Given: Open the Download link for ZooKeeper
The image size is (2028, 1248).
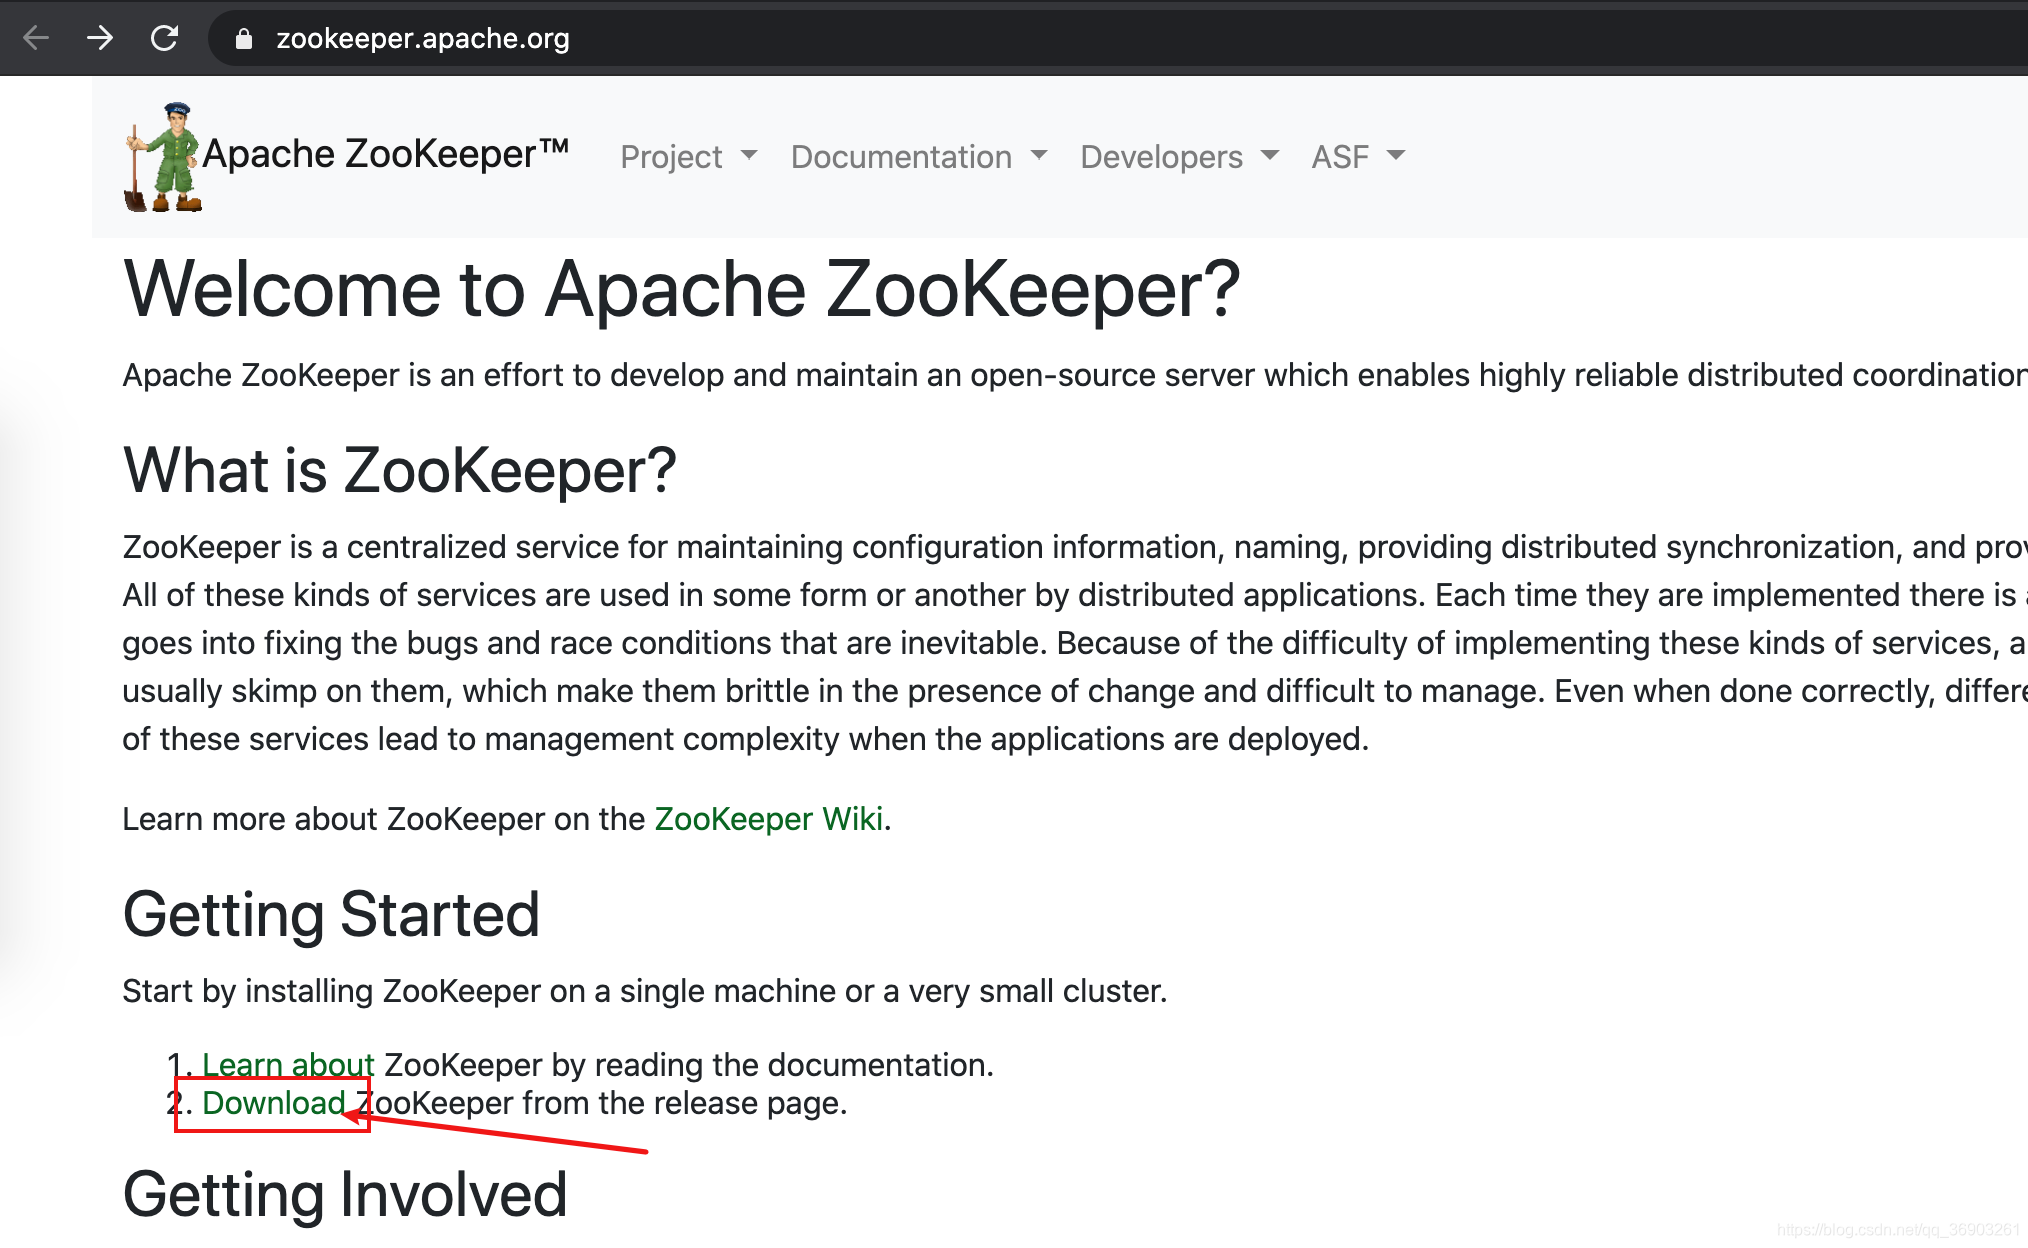Looking at the screenshot, I should click(x=274, y=1103).
